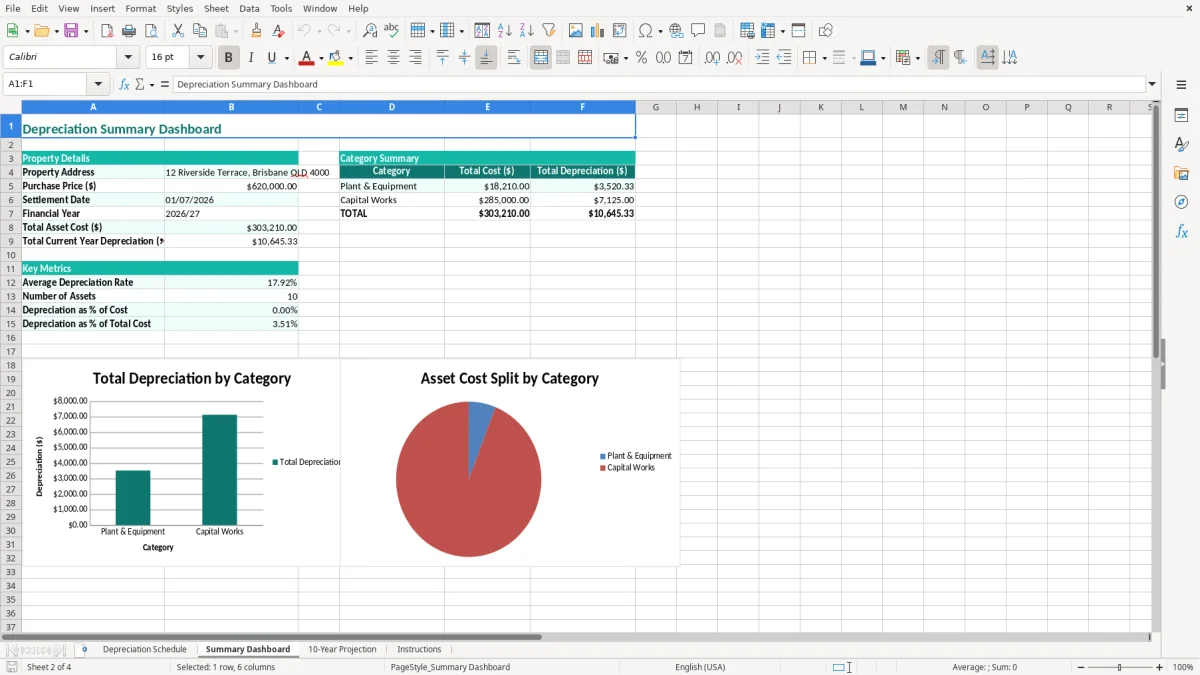Clone formatting with the paintbrush
Image resolution: width=1200 pixels, height=675 pixels.
256,31
